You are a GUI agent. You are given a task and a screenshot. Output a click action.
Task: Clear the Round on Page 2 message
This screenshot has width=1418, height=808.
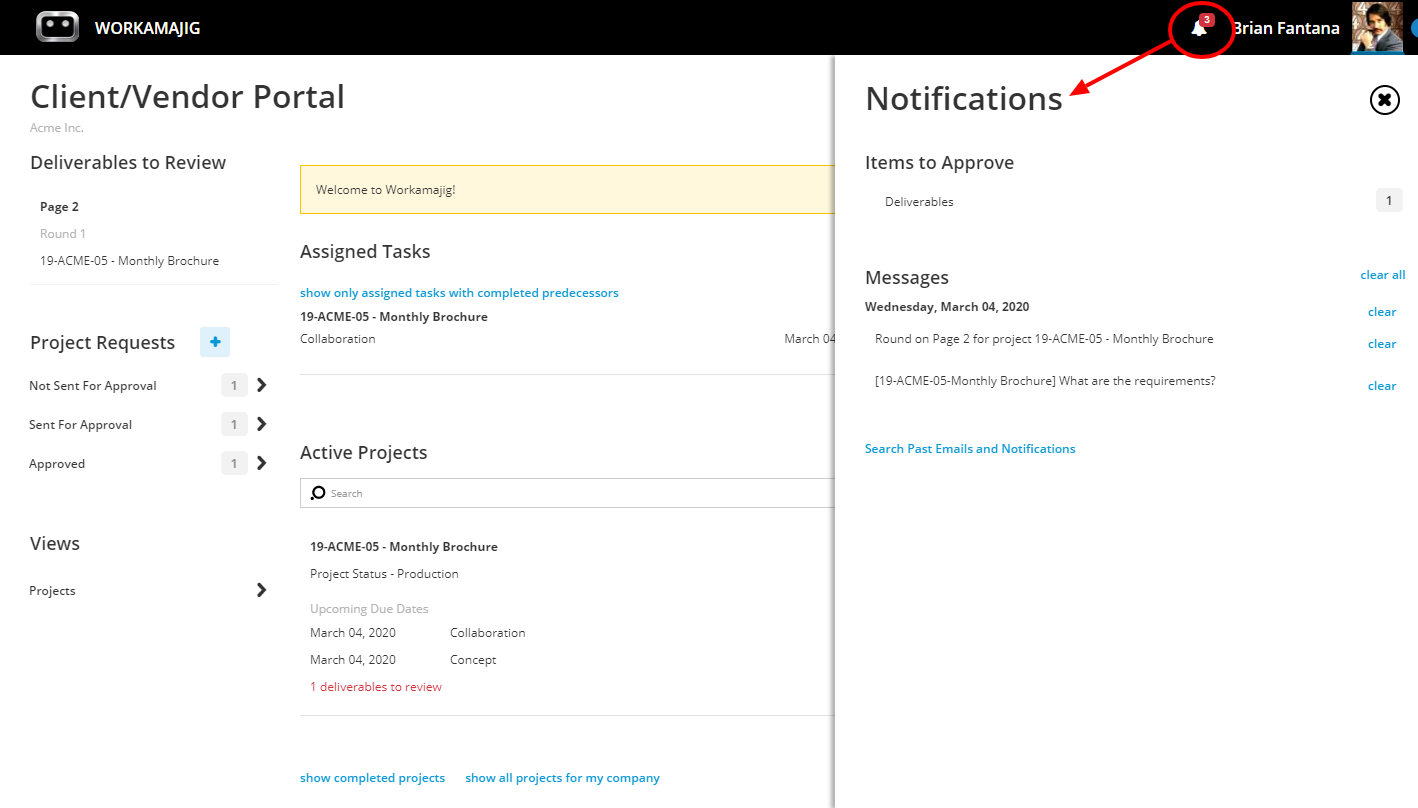tap(1382, 344)
